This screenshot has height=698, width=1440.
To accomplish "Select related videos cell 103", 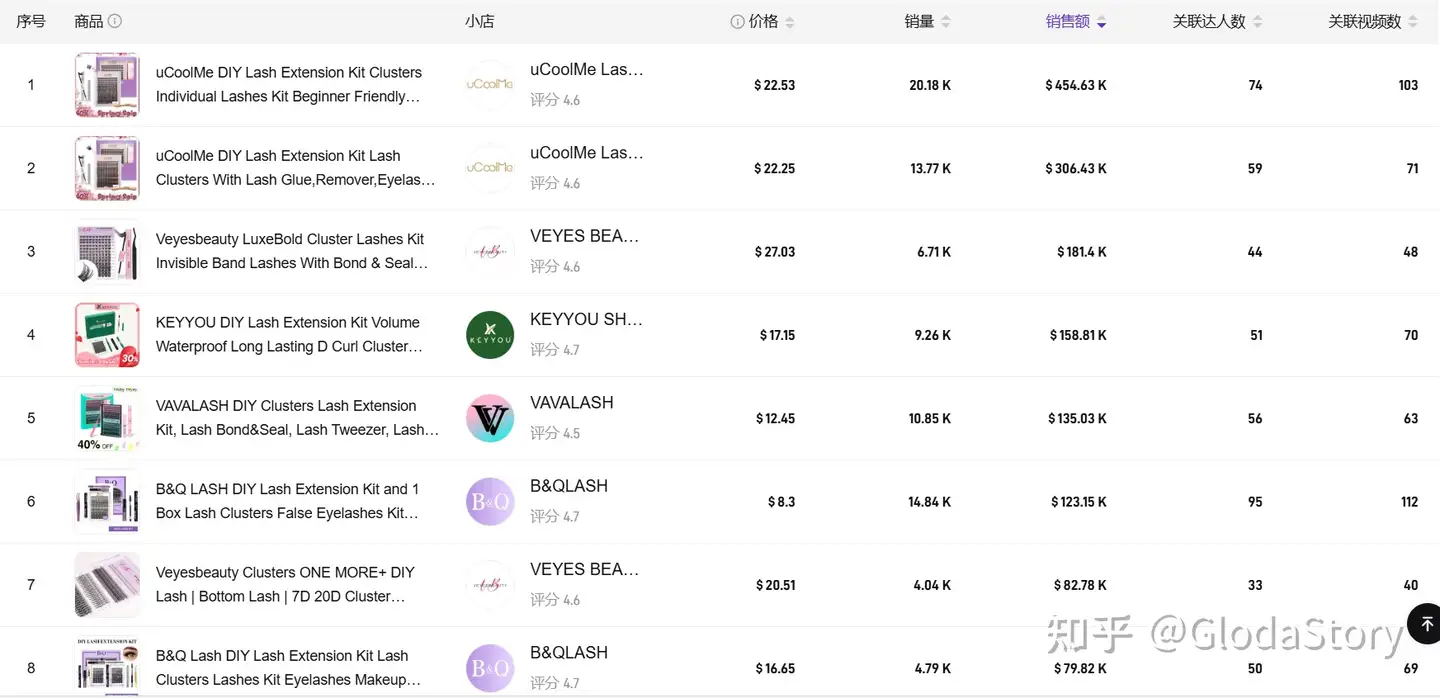I will [x=1408, y=85].
